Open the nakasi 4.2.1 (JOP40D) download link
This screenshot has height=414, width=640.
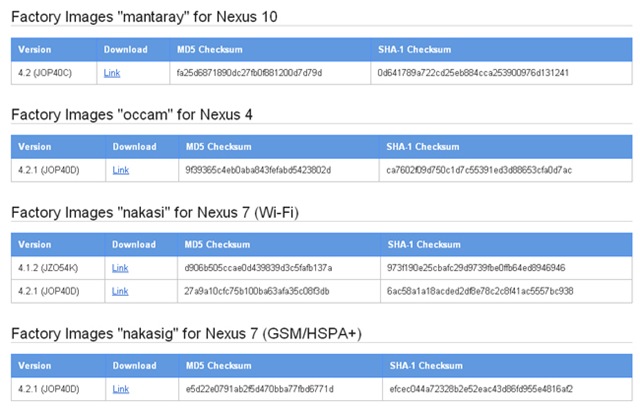tap(120, 292)
